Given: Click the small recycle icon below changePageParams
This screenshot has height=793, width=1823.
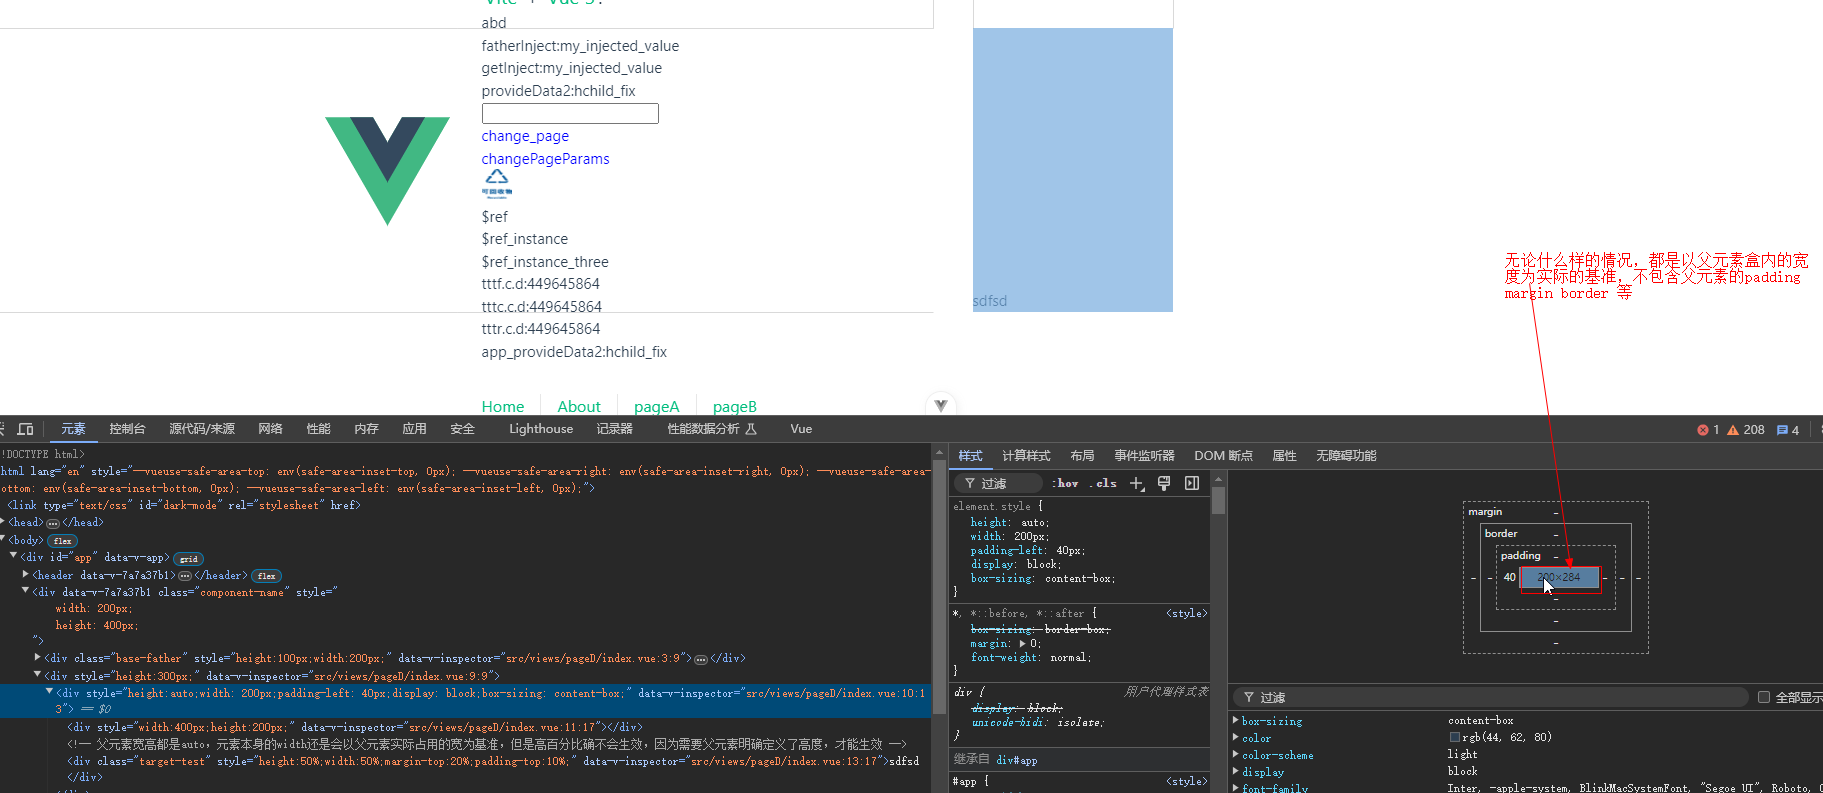Looking at the screenshot, I should (x=497, y=184).
